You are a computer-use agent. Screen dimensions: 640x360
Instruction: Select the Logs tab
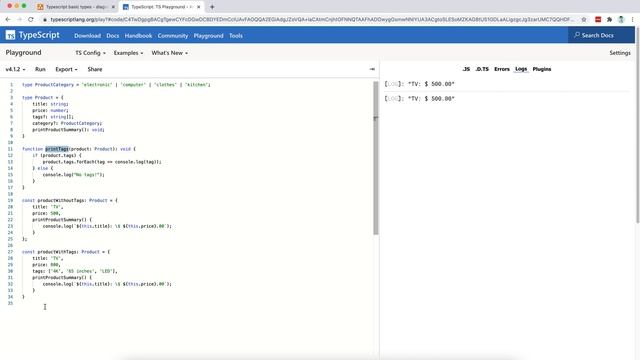(x=521, y=69)
